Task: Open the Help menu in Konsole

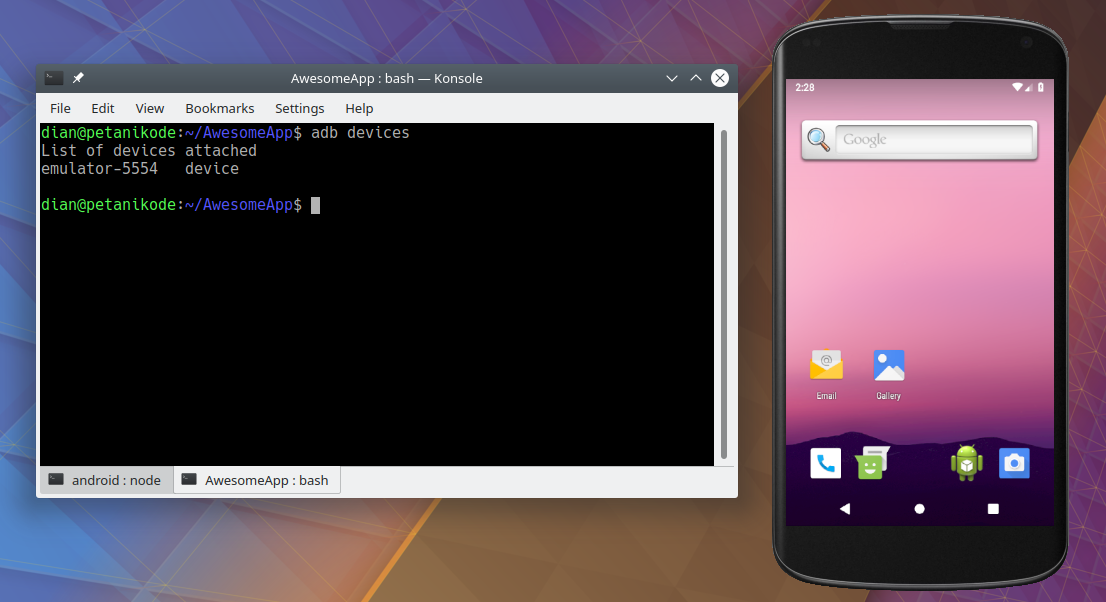Action: tap(359, 109)
